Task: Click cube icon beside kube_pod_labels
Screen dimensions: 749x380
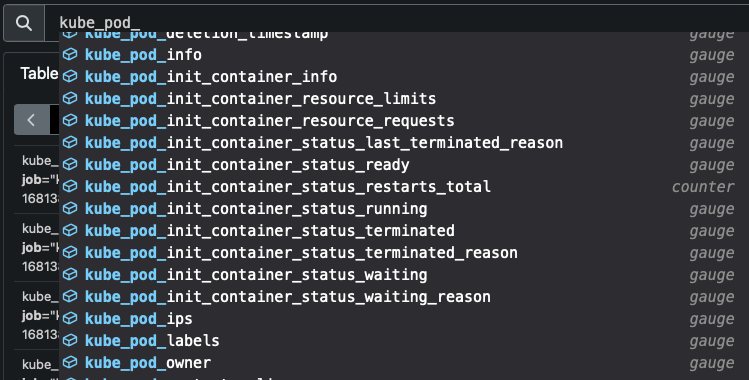Action: coord(70,340)
